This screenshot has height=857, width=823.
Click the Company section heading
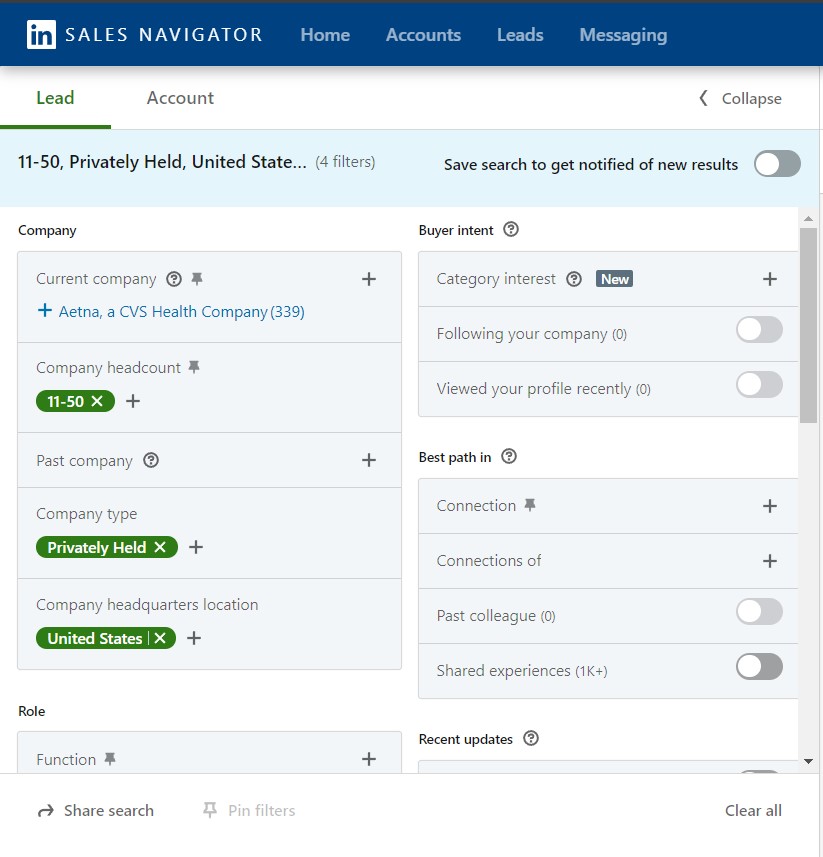click(47, 230)
